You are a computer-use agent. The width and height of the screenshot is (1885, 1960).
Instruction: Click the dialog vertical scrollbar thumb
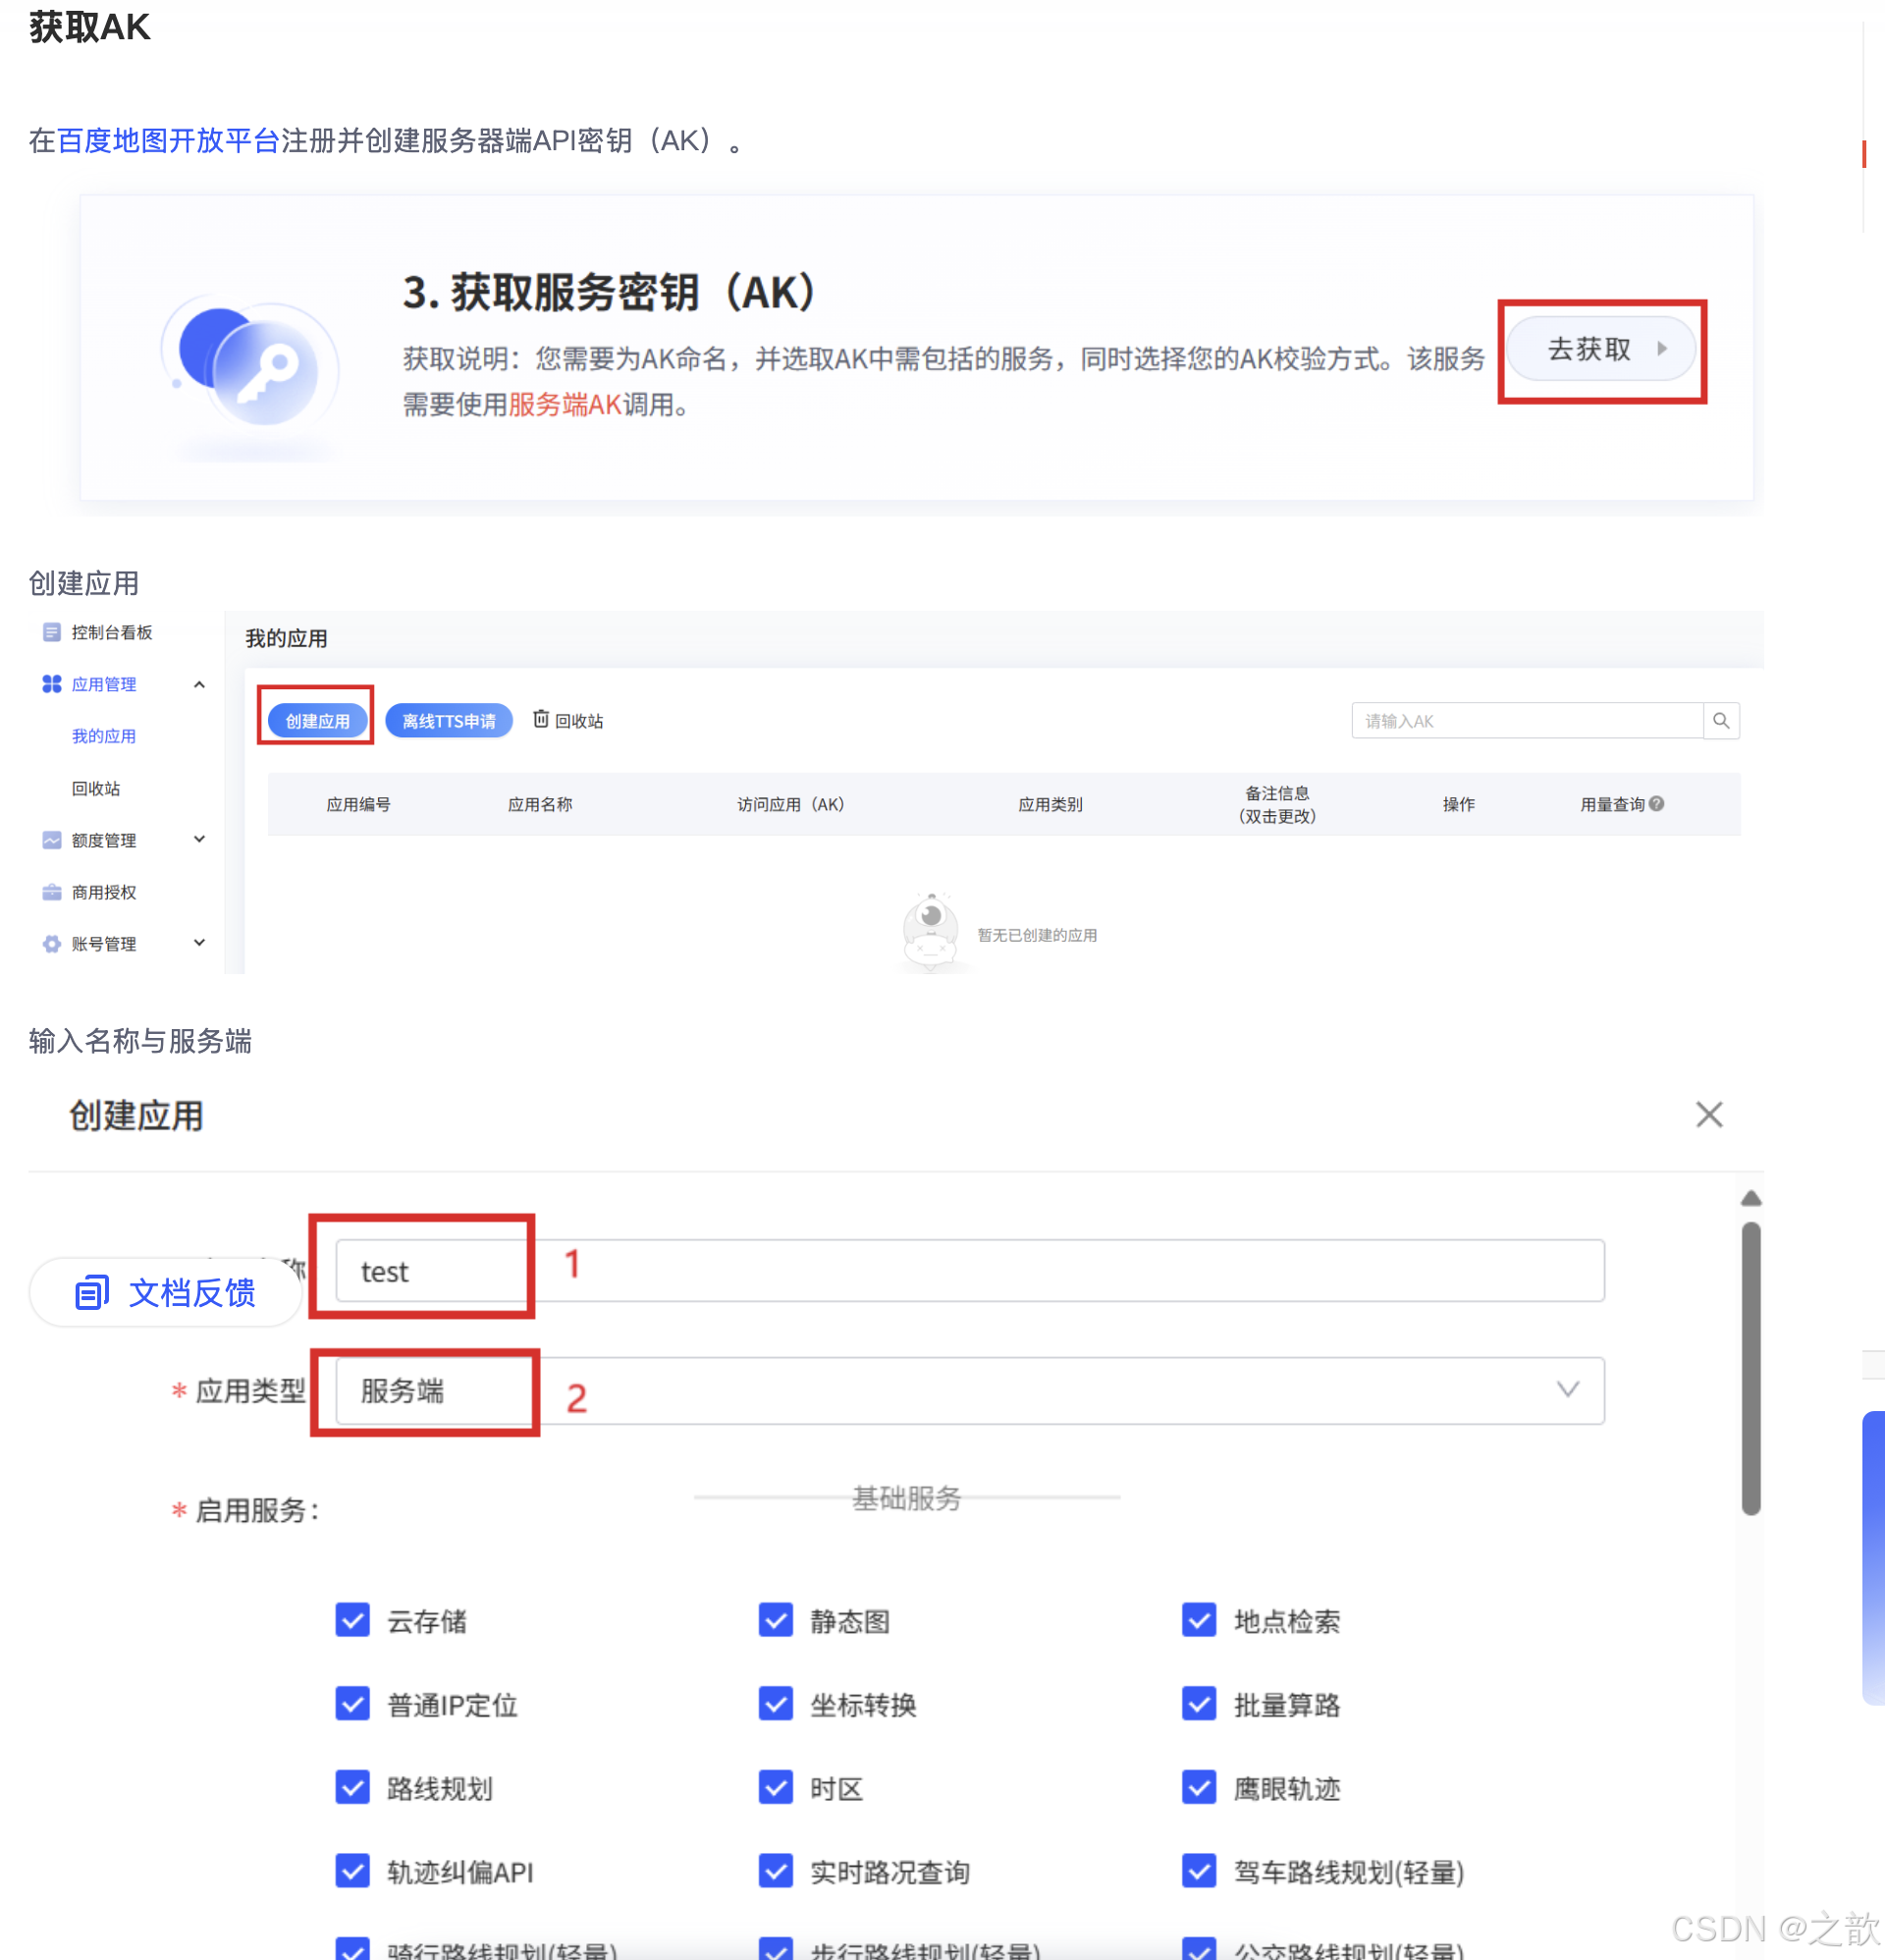coord(1750,1367)
